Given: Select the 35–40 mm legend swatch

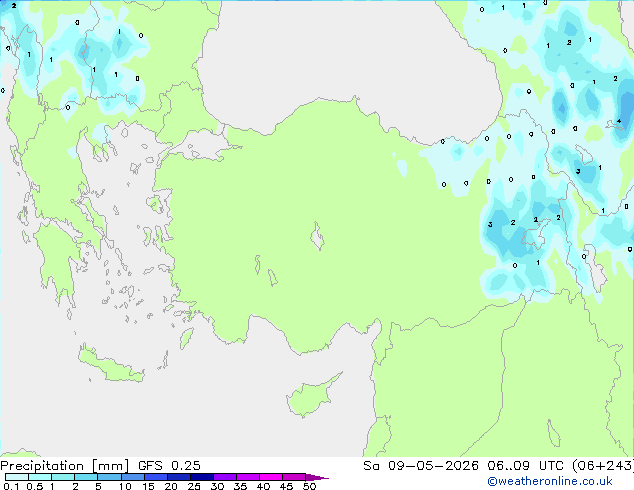Looking at the screenshot, I should click(247, 477).
